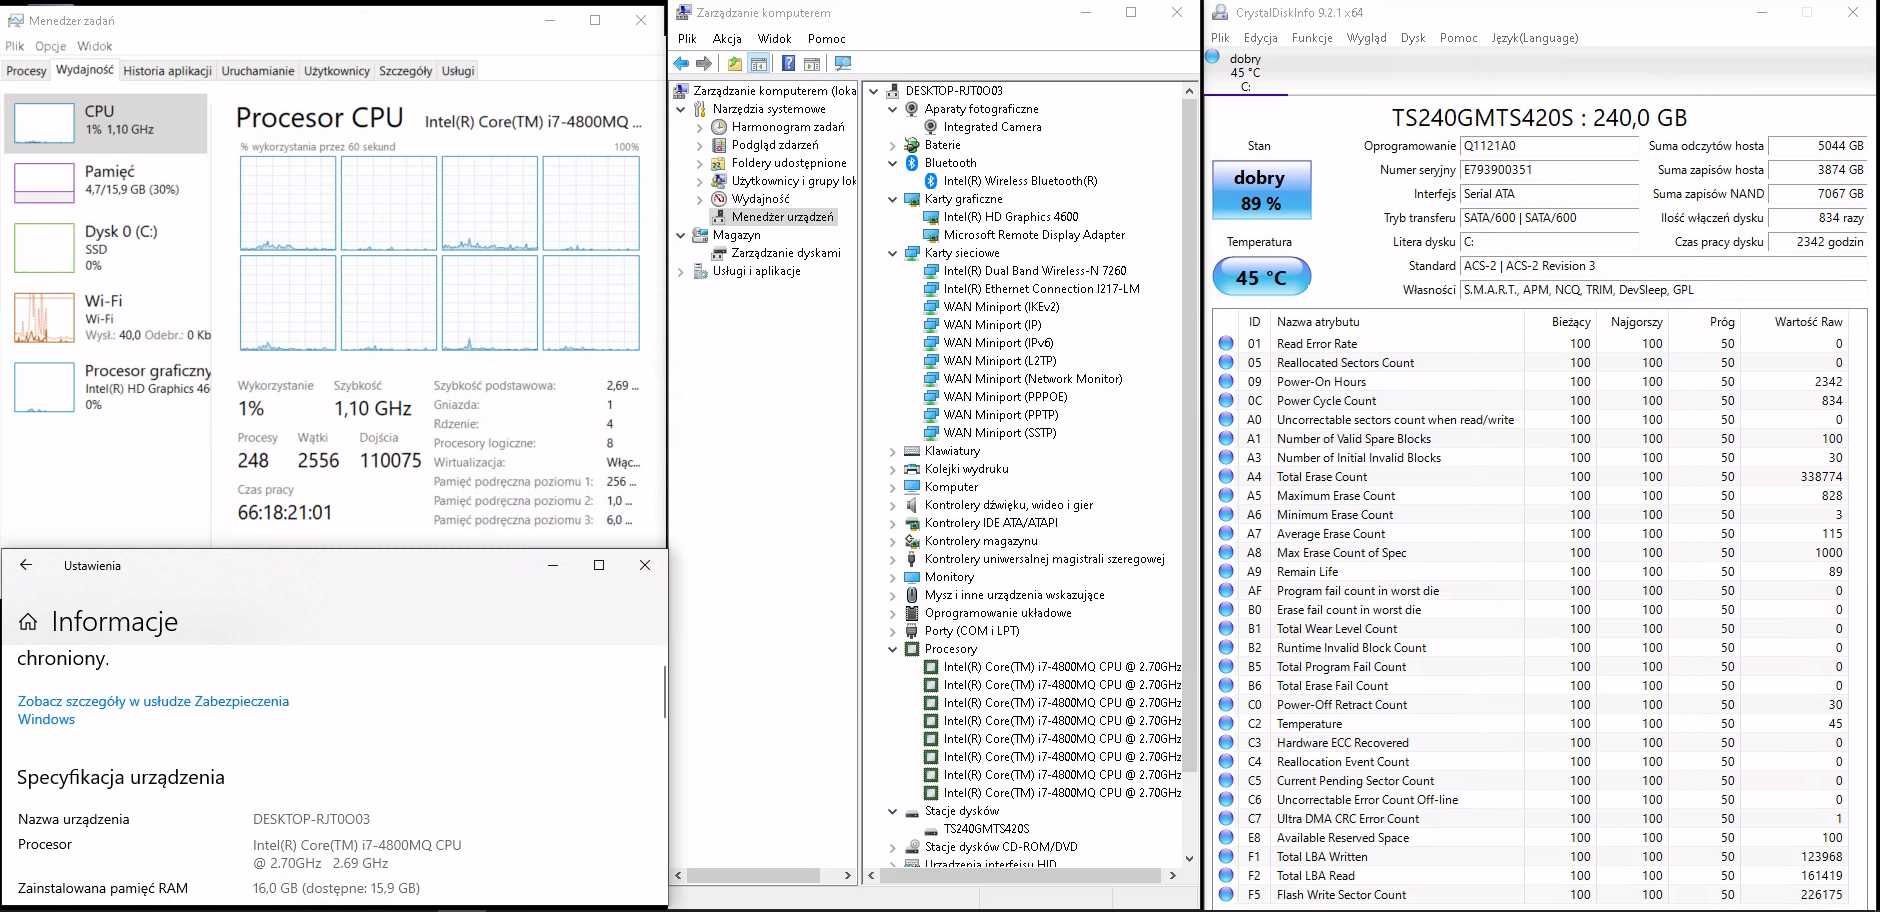1880x912 pixels.
Task: Click the health status circle above disk C: in CrystalDiskInfo
Action: (1213, 57)
